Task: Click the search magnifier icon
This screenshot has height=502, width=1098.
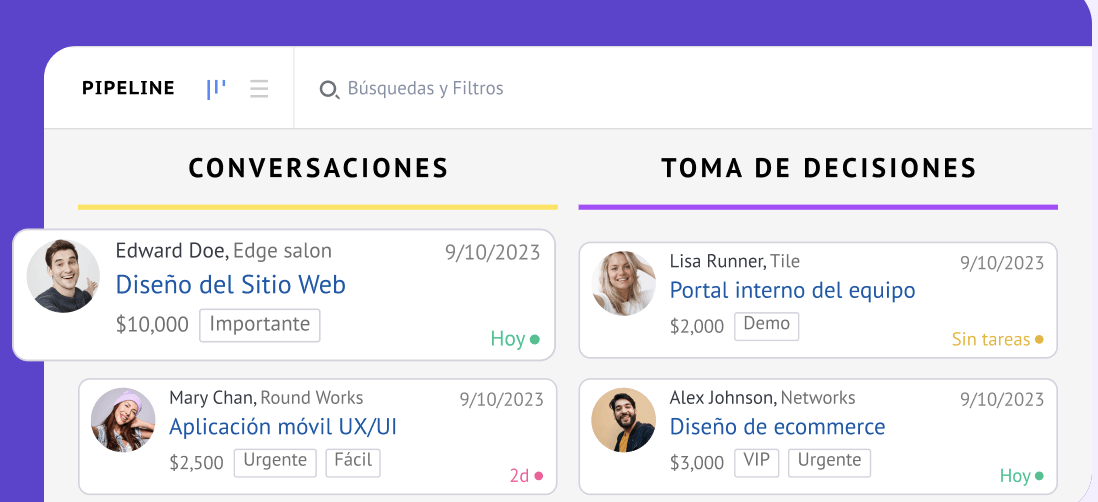Action: point(328,90)
